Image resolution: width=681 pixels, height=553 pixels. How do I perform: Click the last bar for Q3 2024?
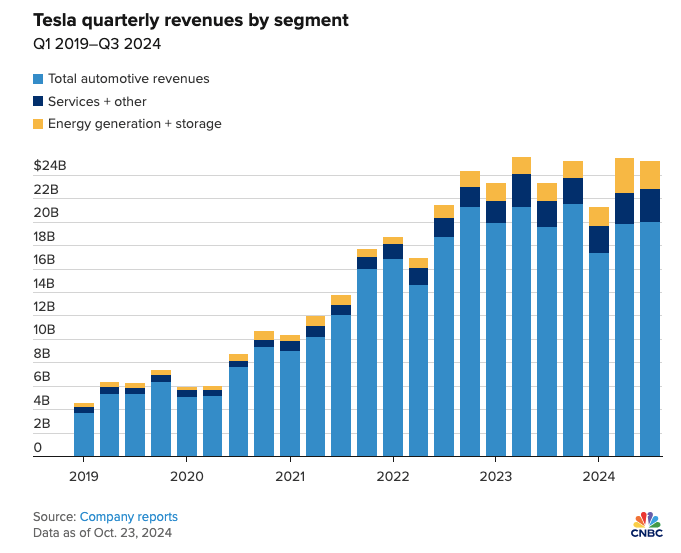click(x=650, y=308)
